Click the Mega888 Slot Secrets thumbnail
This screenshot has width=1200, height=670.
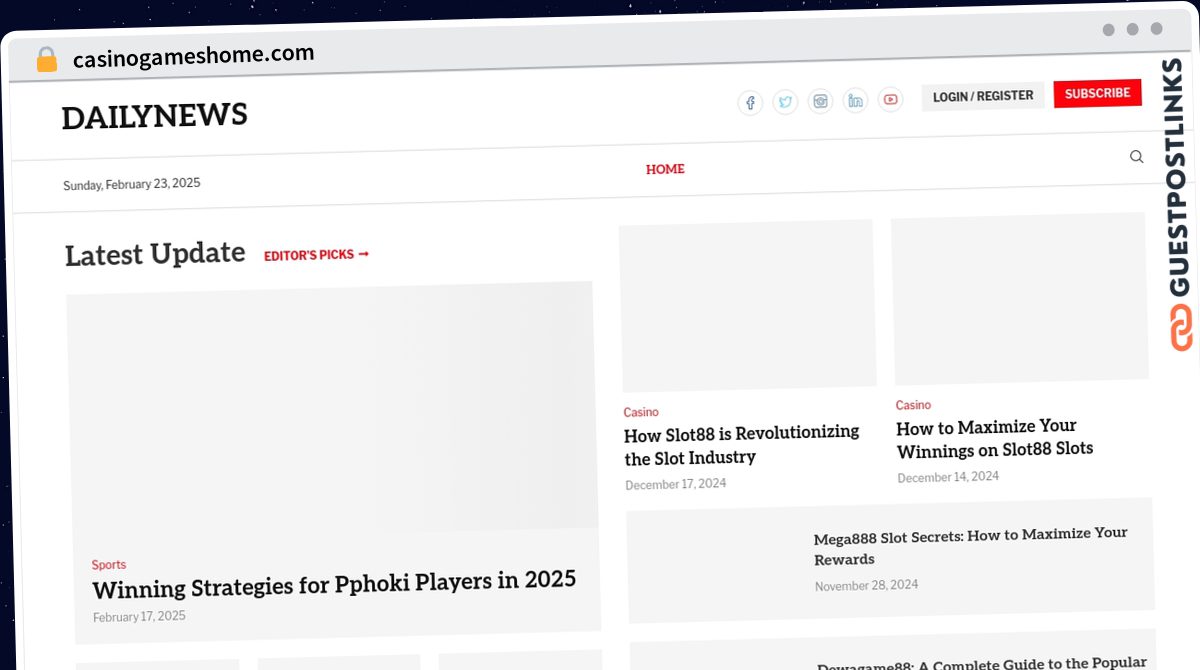tap(717, 565)
